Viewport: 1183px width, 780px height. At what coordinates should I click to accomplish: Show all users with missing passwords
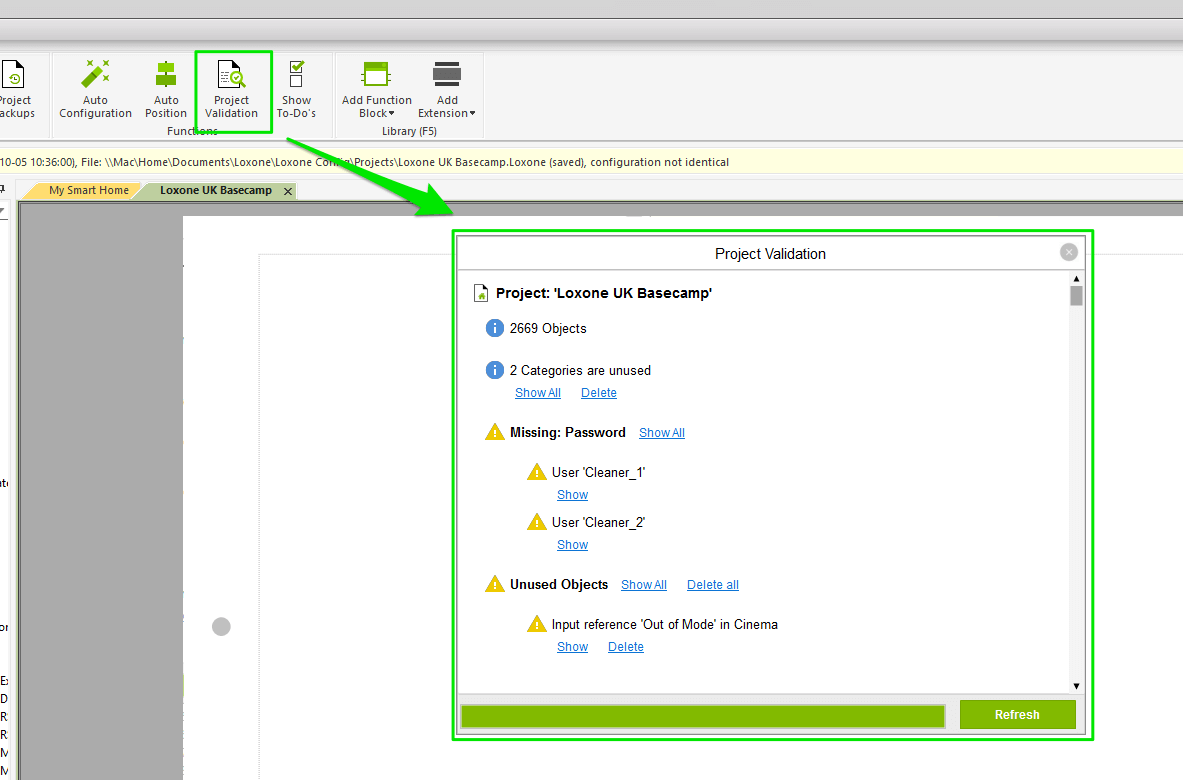661,433
